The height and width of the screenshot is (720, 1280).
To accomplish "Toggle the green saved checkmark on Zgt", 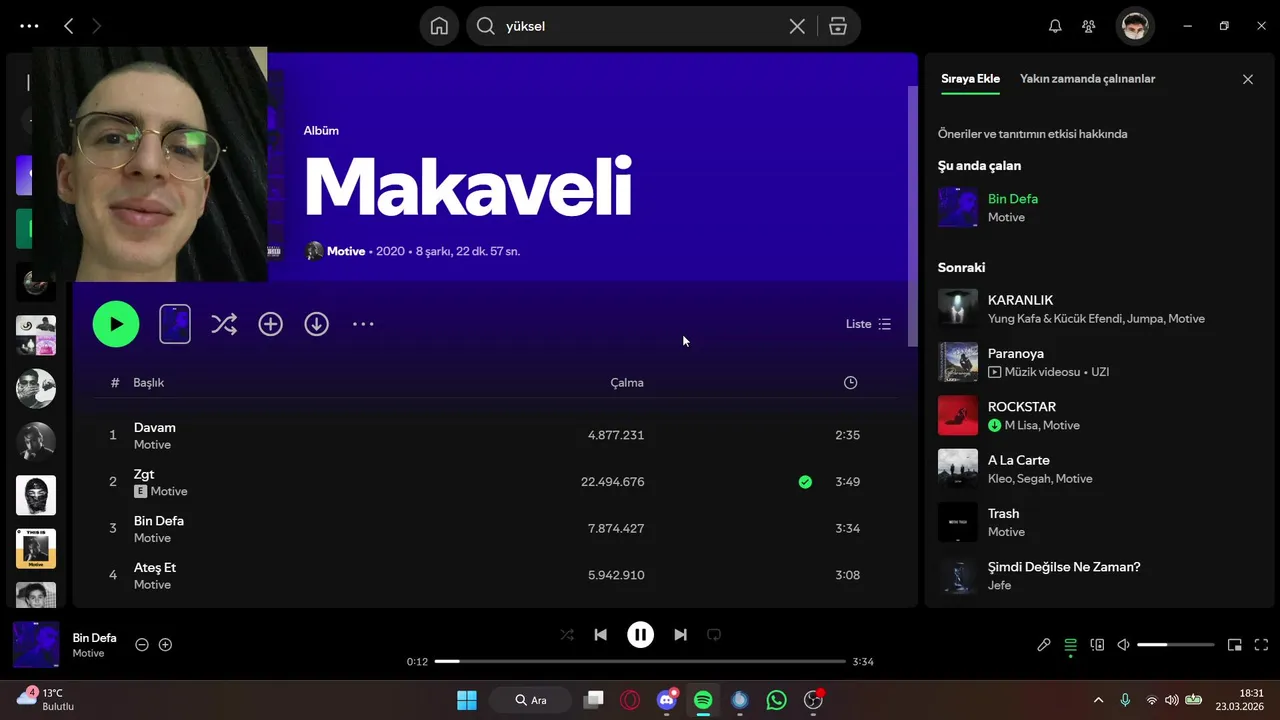I will 805,482.
